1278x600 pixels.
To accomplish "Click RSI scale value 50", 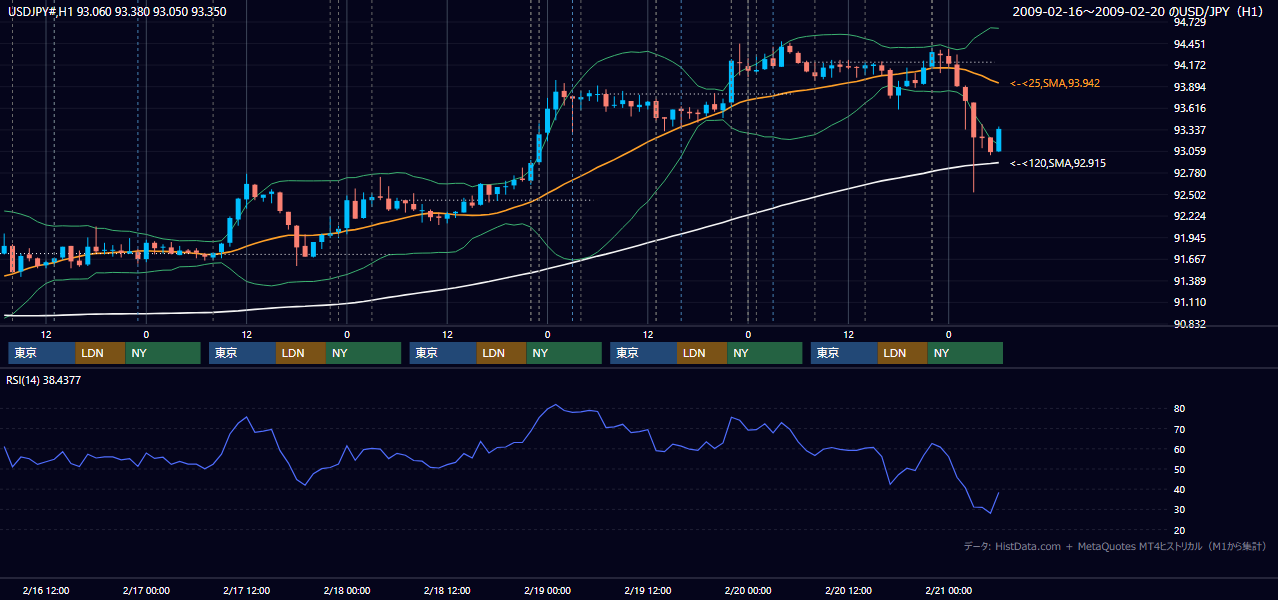I will click(1180, 469).
